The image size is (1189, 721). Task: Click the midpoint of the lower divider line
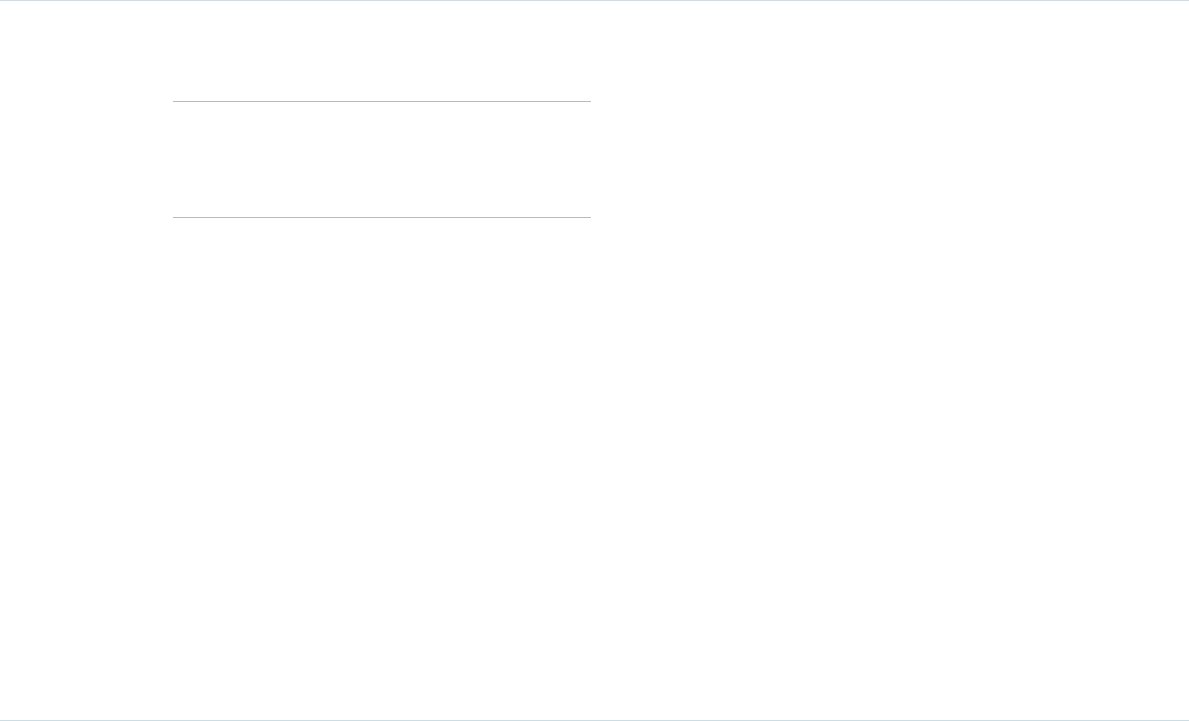coord(382,217)
